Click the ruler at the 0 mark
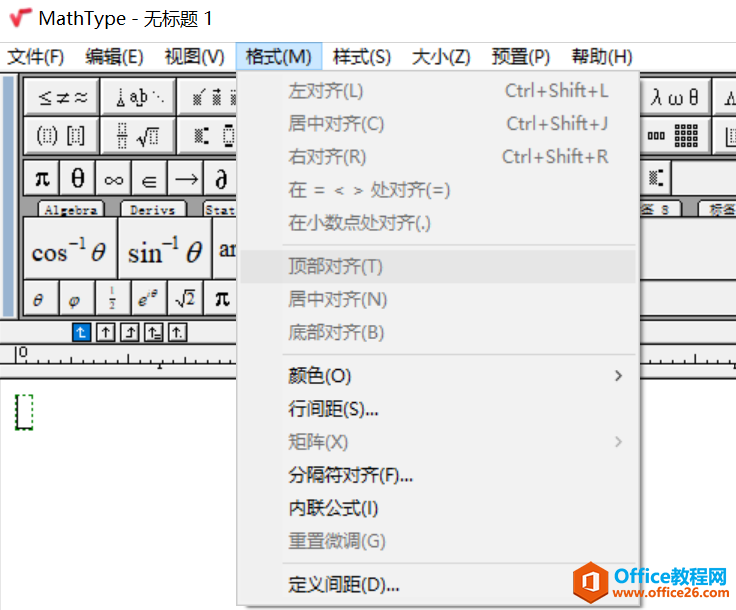The image size is (736, 610). click(22, 353)
